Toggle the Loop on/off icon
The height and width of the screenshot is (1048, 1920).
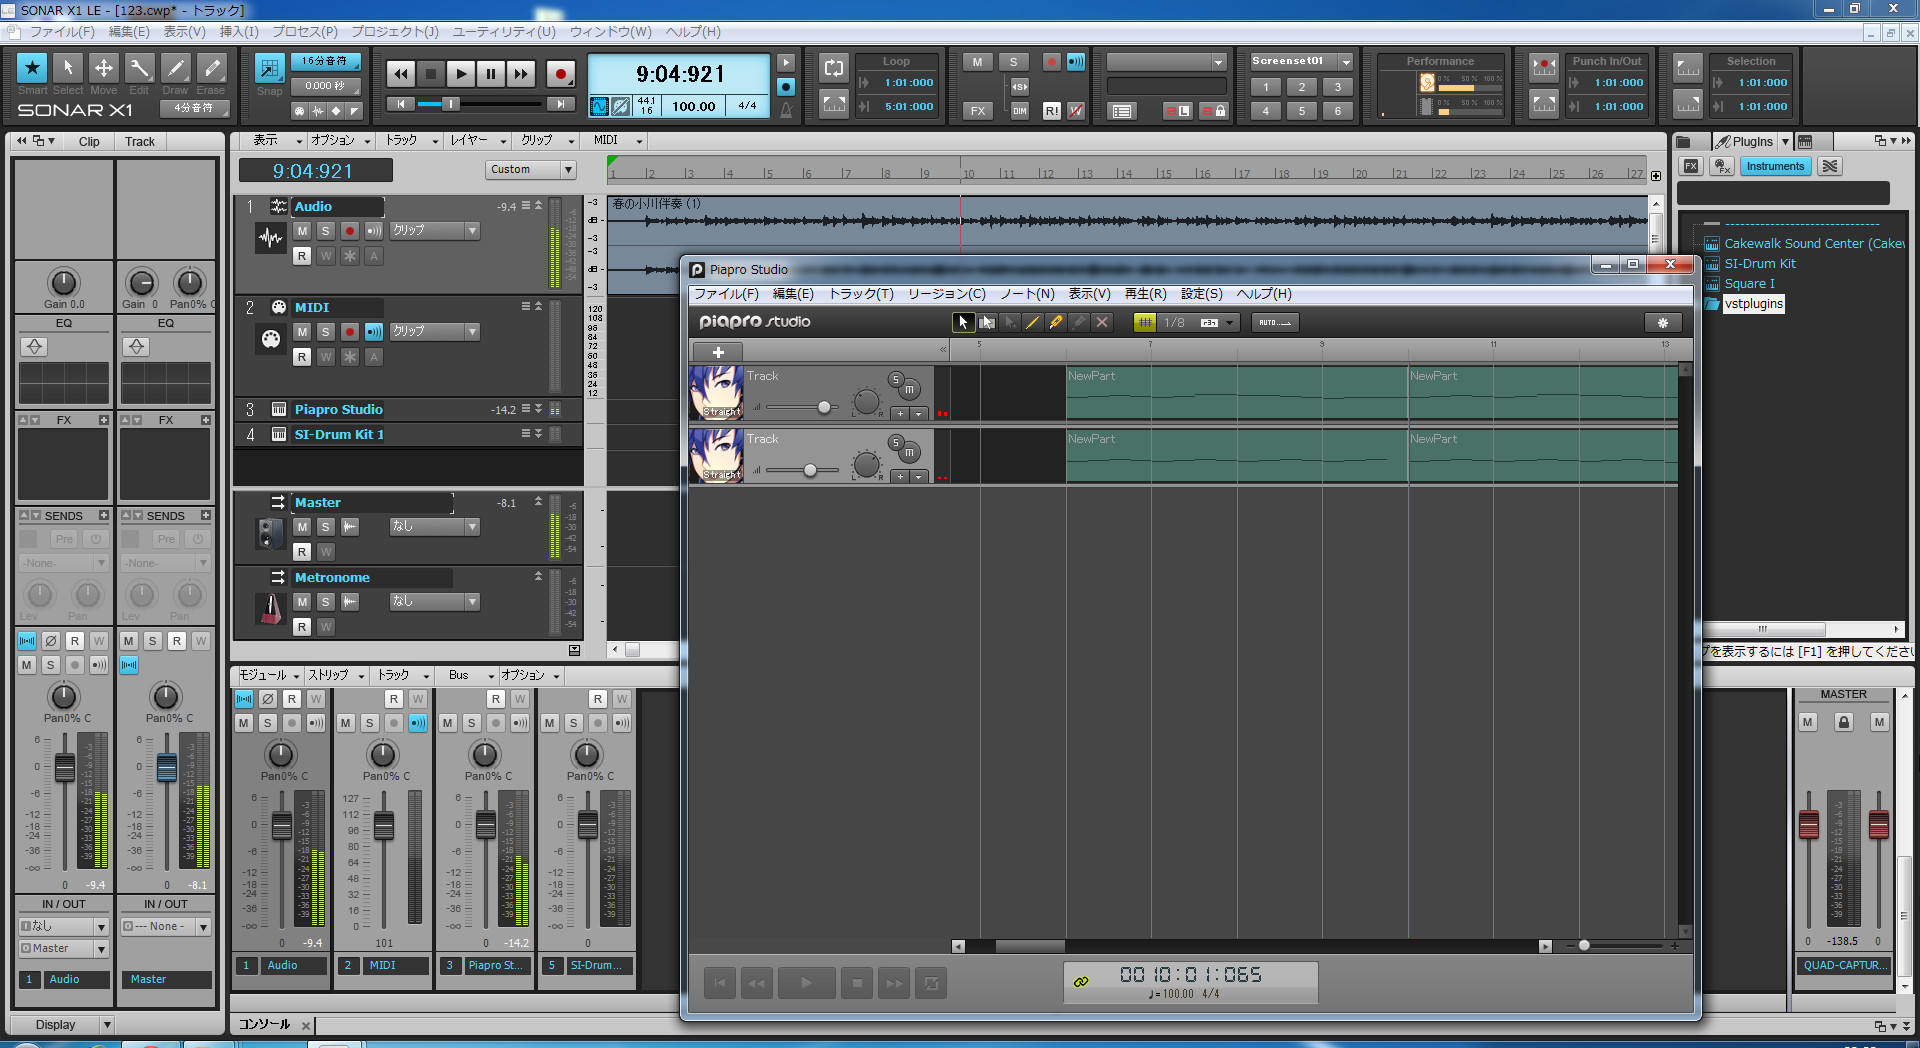coord(834,68)
